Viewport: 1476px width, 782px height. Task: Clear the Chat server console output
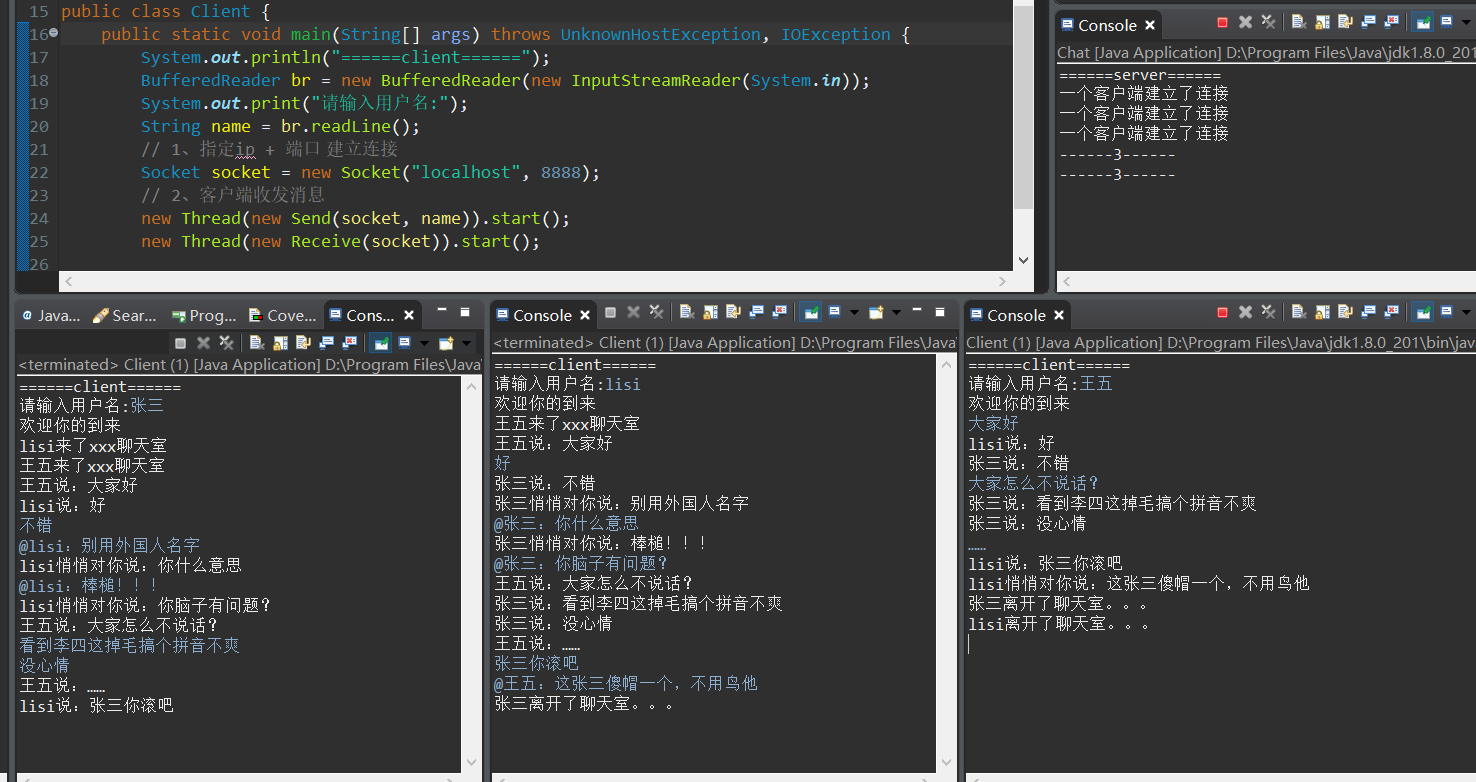(1299, 22)
